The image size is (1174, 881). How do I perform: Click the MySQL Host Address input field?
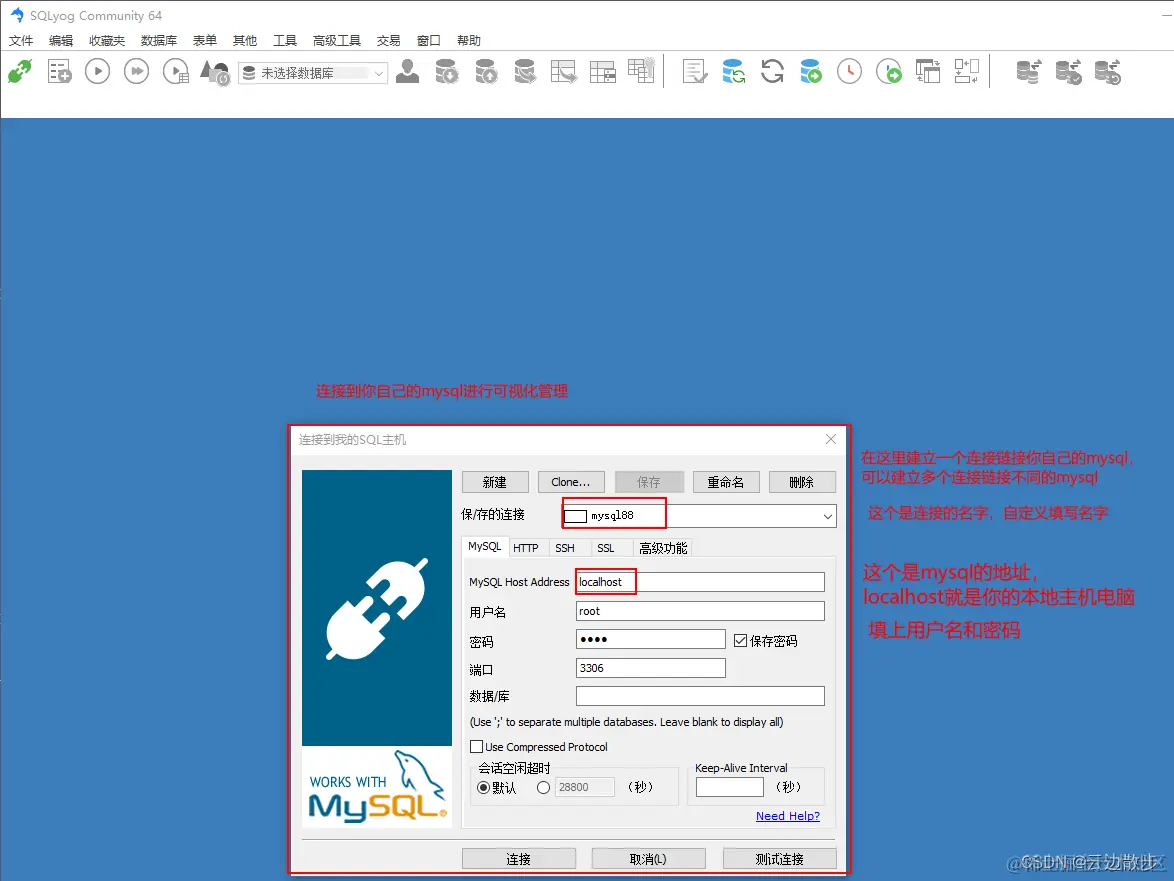tap(700, 582)
